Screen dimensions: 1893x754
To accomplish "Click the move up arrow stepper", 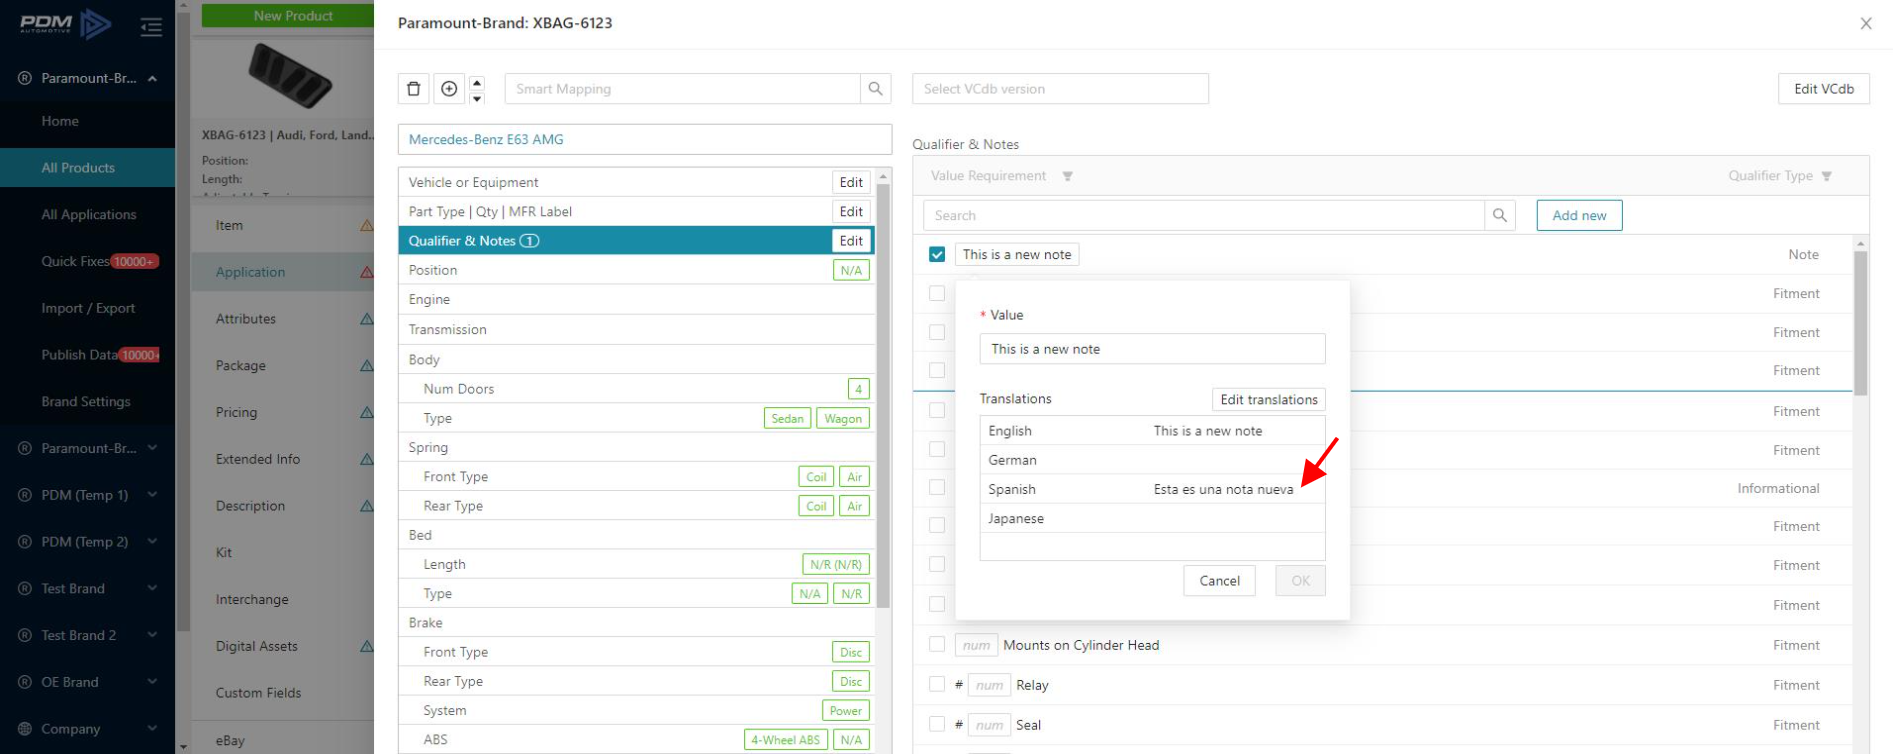I will tap(477, 82).
